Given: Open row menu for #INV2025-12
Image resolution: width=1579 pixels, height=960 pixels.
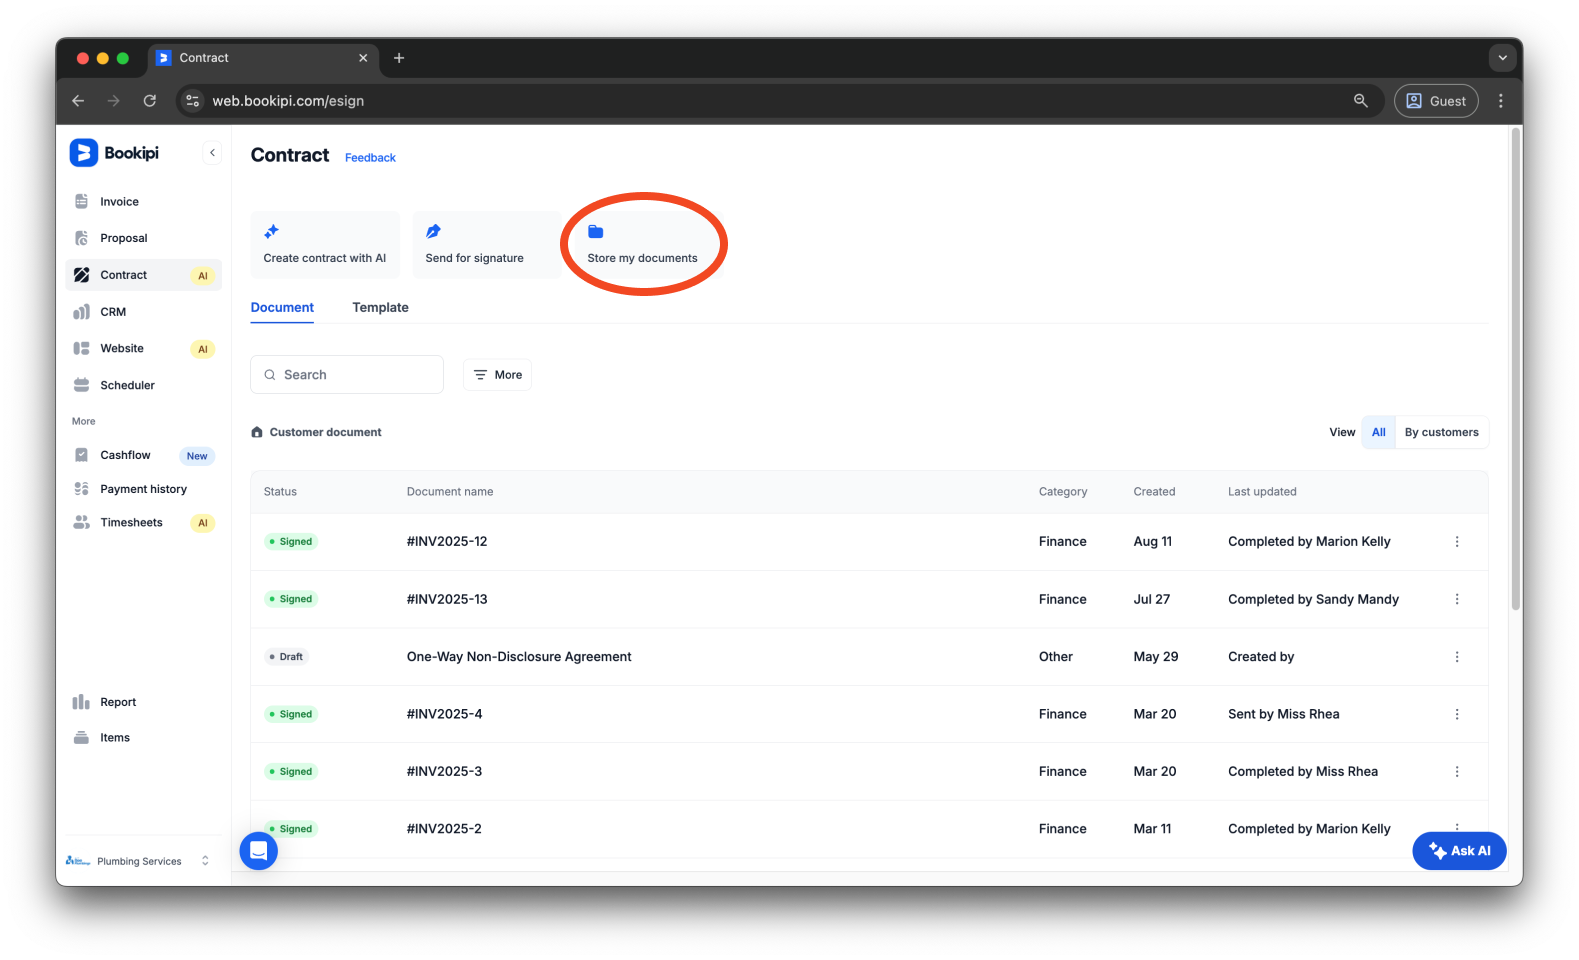Looking at the screenshot, I should point(1457,542).
